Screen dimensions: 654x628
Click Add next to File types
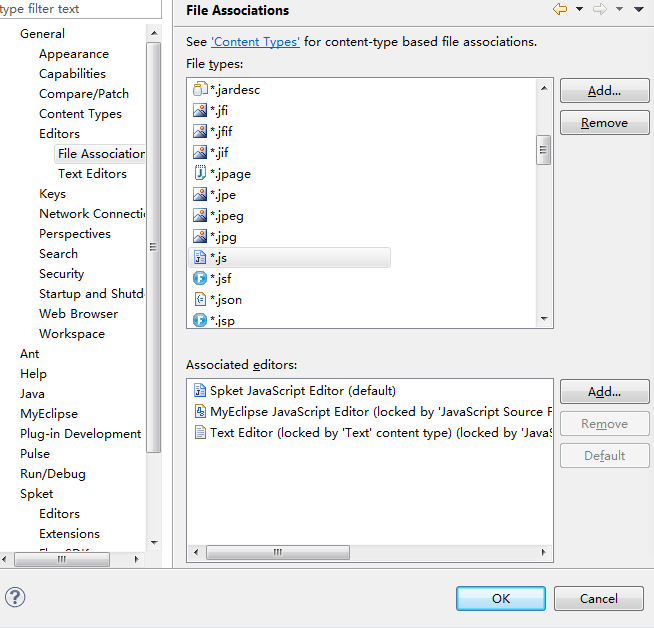coord(604,90)
